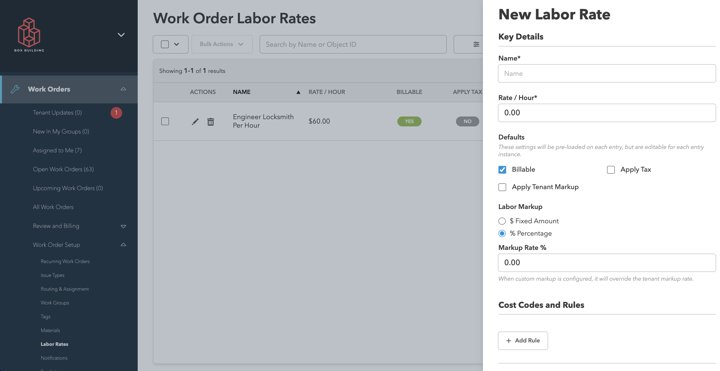Click the Box Building logo
The width and height of the screenshot is (720, 371).
(29, 35)
